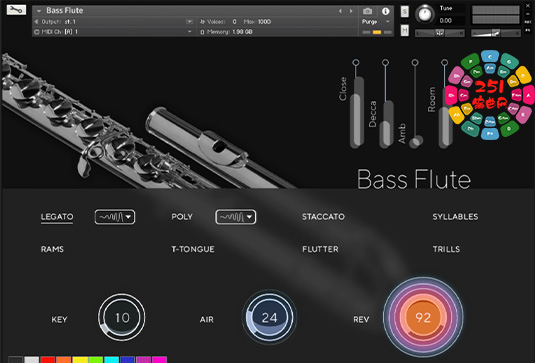The width and height of the screenshot is (535, 363).
Task: Click the Voices note icon
Action: [x=202, y=22]
